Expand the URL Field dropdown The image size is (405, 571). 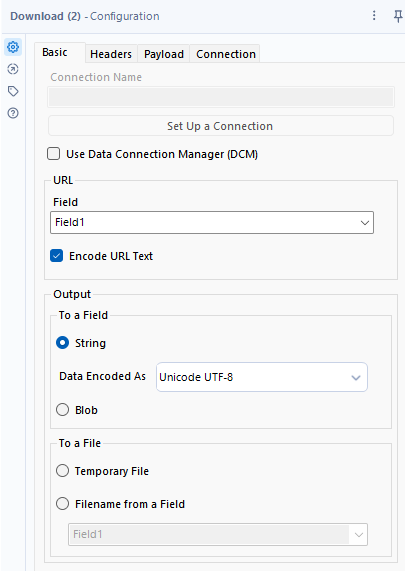click(212, 223)
